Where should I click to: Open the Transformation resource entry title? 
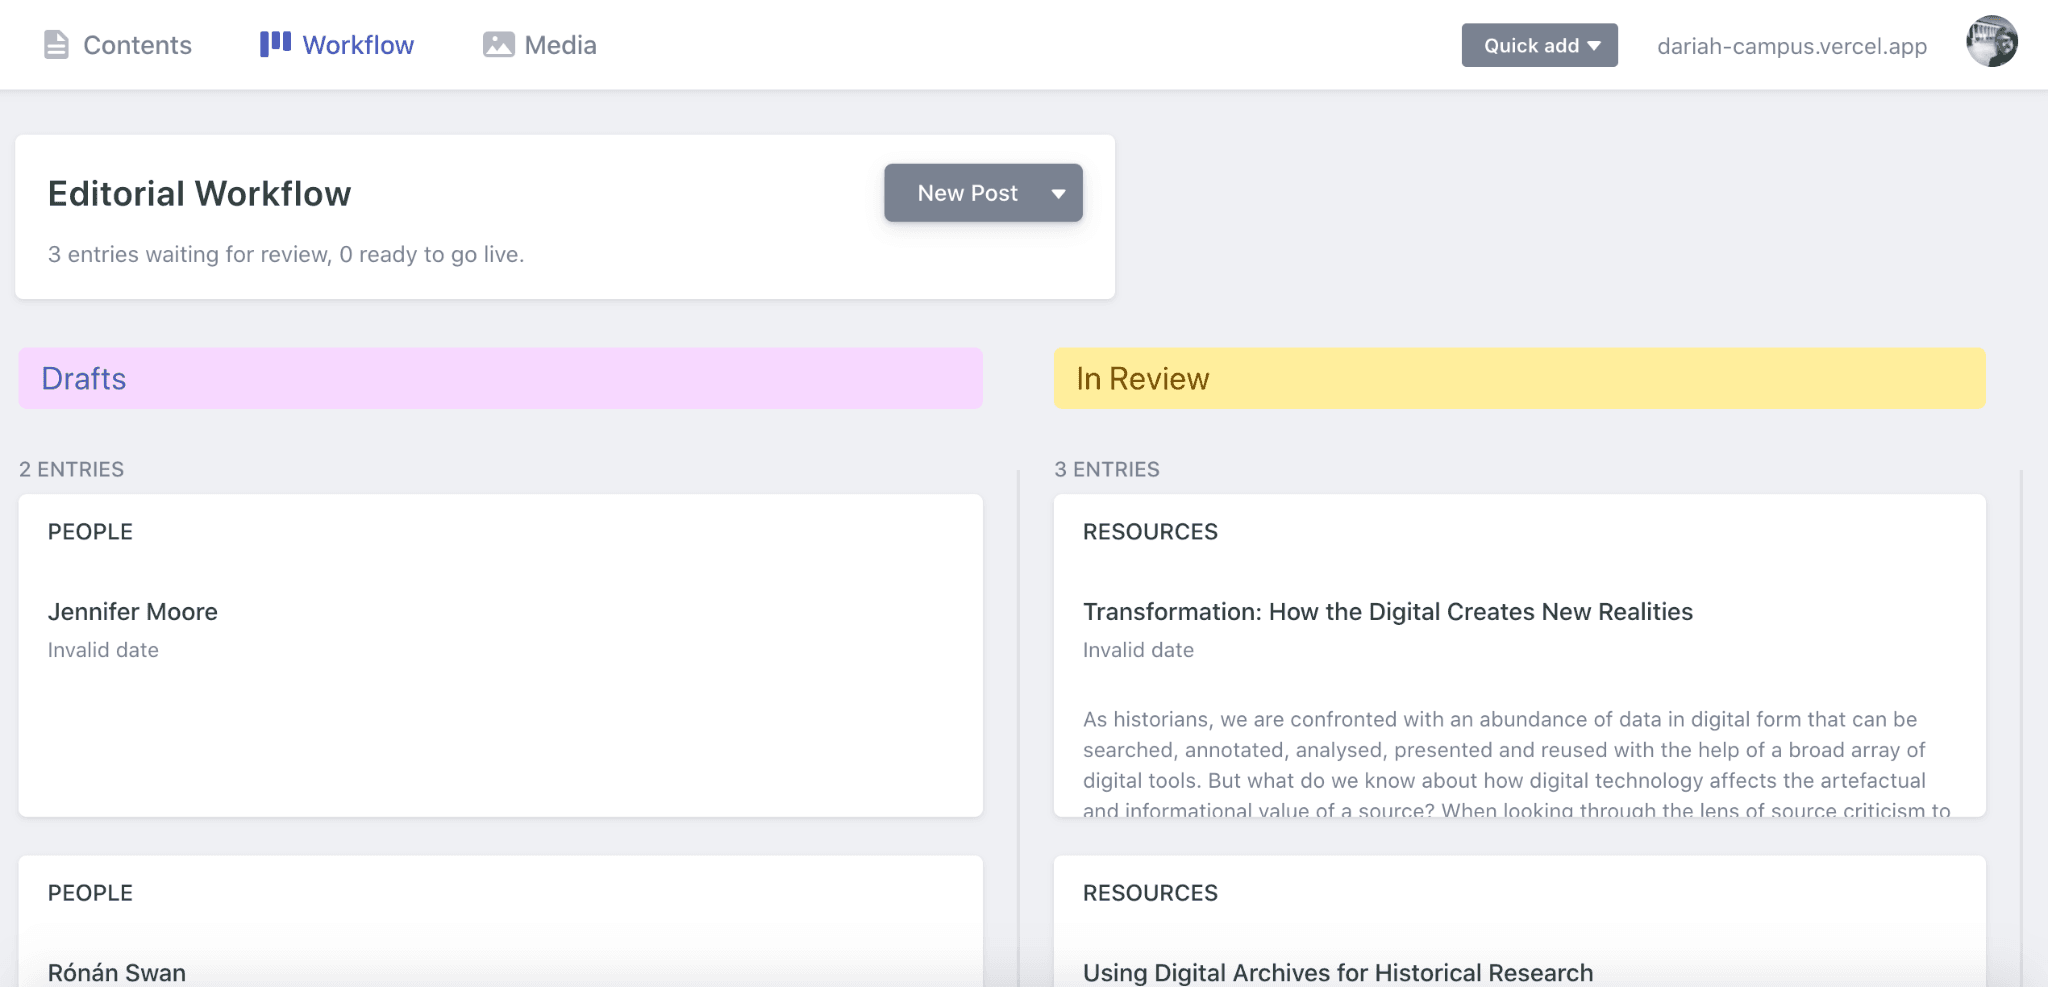[x=1387, y=612]
